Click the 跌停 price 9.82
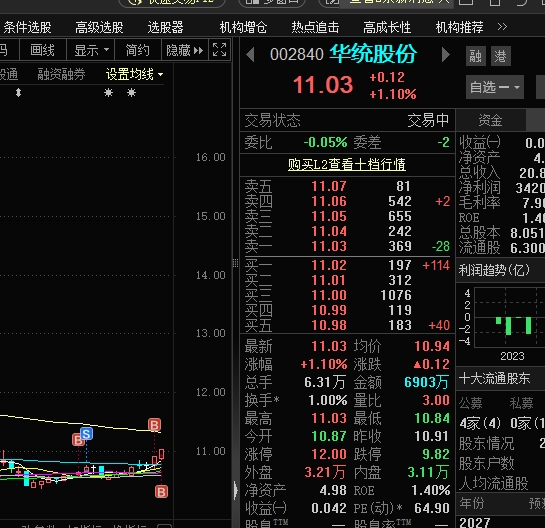Image resolution: width=545 pixels, height=528 pixels. [x=436, y=454]
